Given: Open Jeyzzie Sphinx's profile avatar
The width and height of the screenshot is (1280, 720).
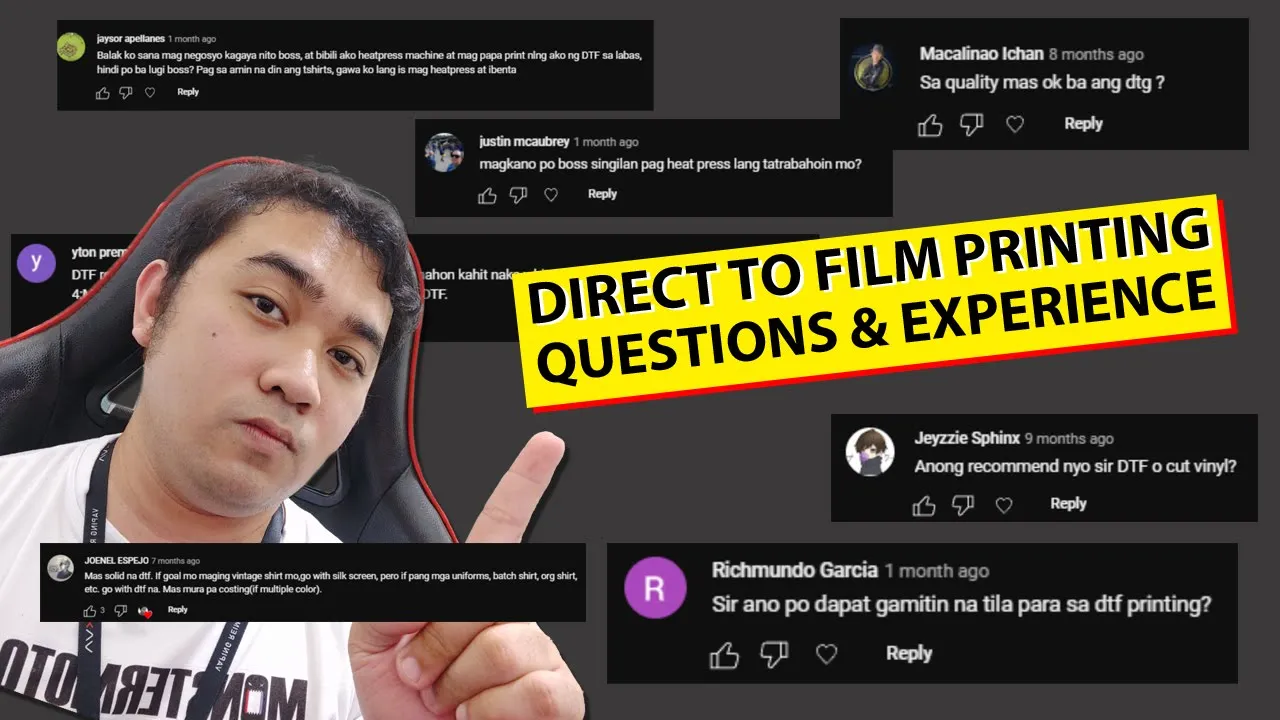Looking at the screenshot, I should click(x=869, y=451).
